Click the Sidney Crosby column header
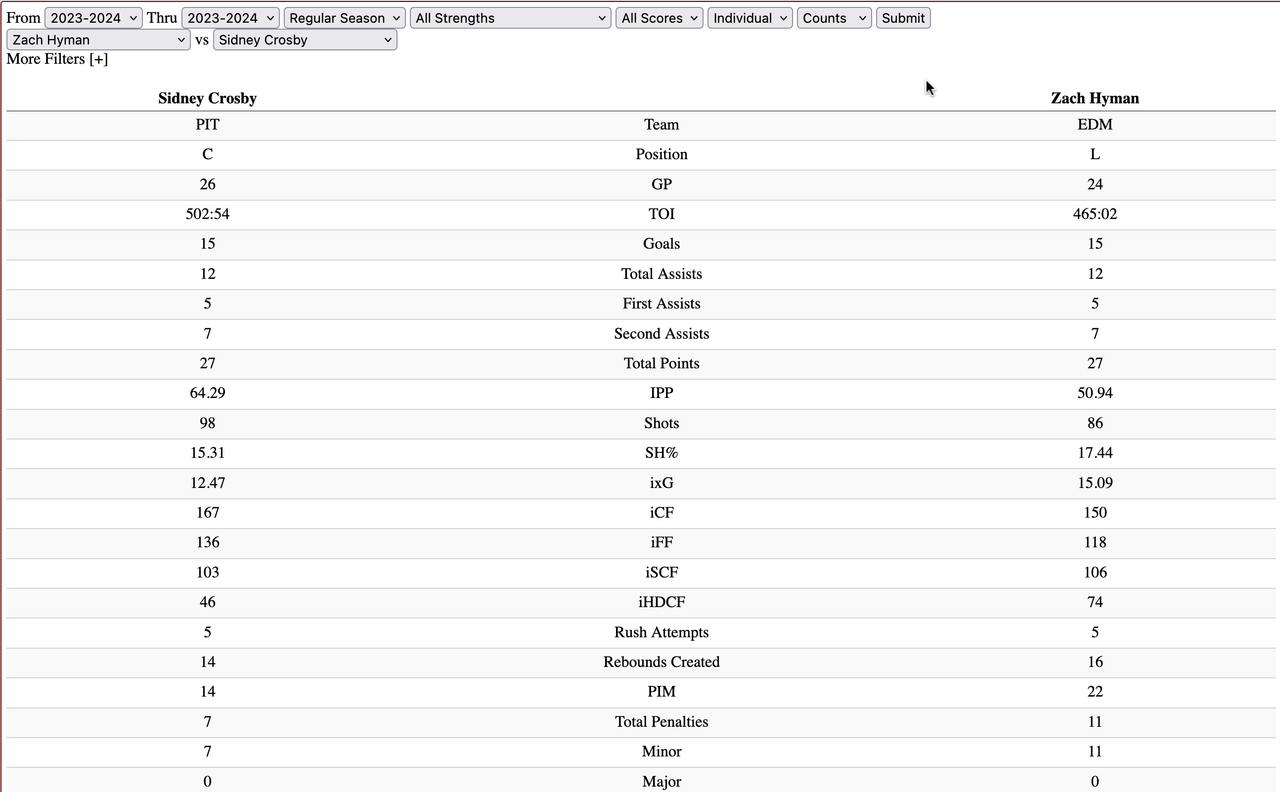This screenshot has width=1280, height=792. 207,98
